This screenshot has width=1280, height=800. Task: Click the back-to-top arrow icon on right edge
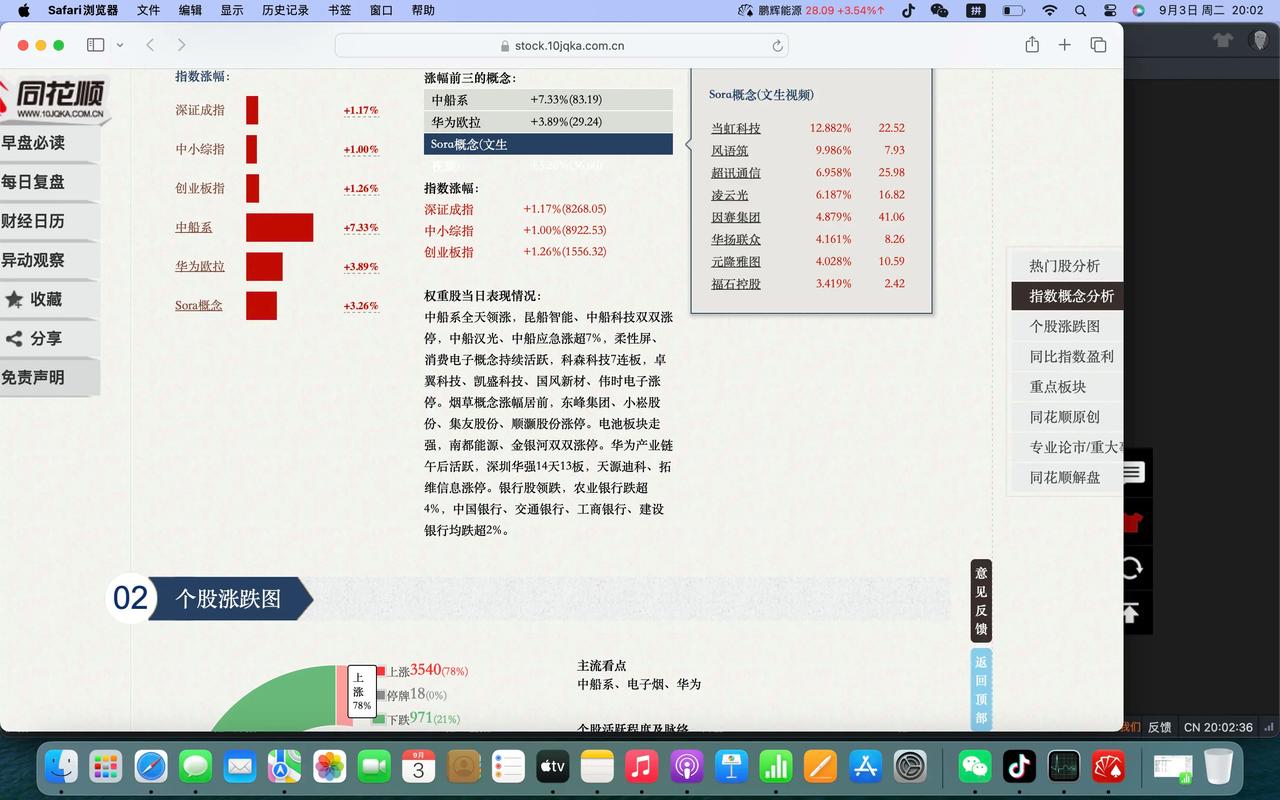[1131, 614]
